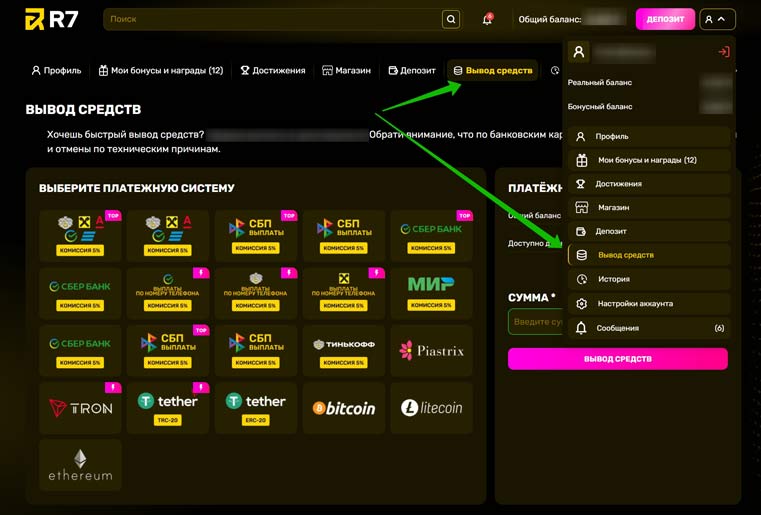Switch to Достижения tab
This screenshot has width=761, height=515.
pos(273,71)
